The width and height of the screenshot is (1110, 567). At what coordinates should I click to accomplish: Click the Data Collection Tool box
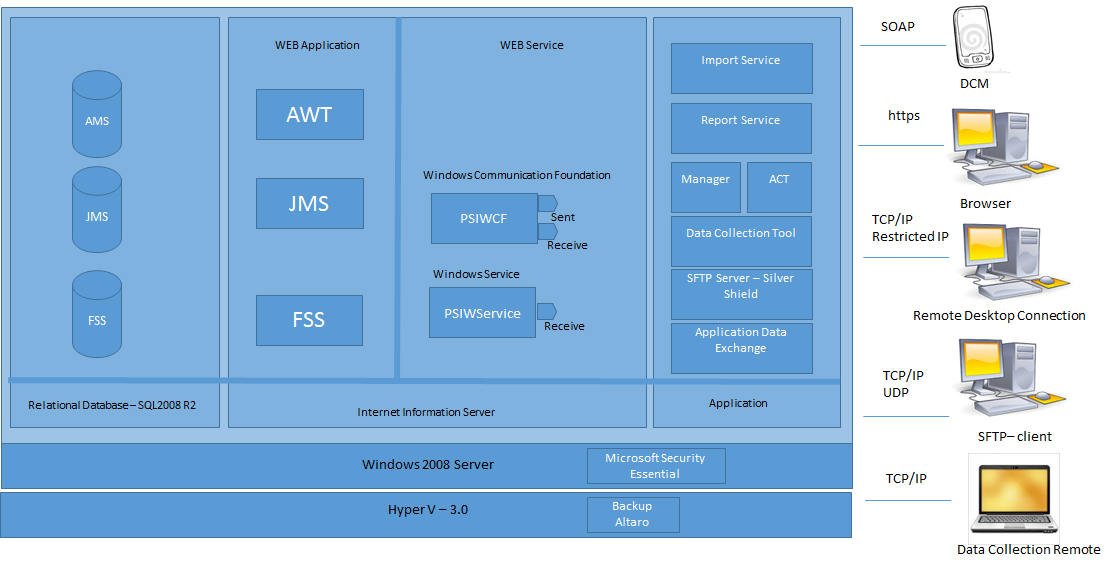point(741,241)
